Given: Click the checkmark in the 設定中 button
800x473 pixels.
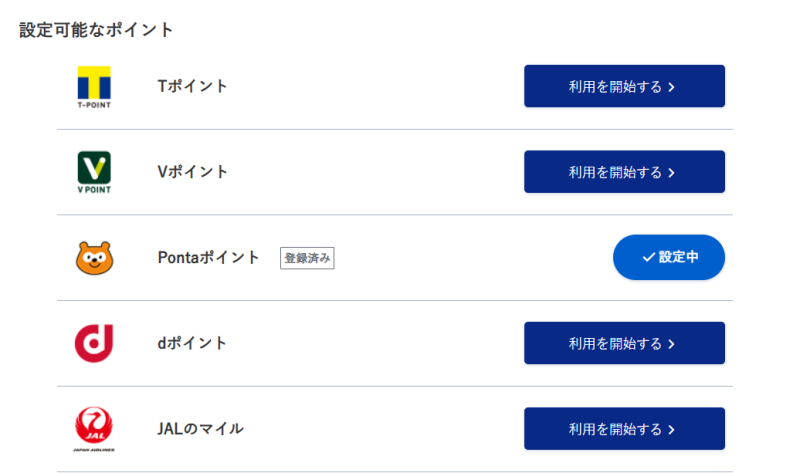Looking at the screenshot, I should click(x=647, y=258).
